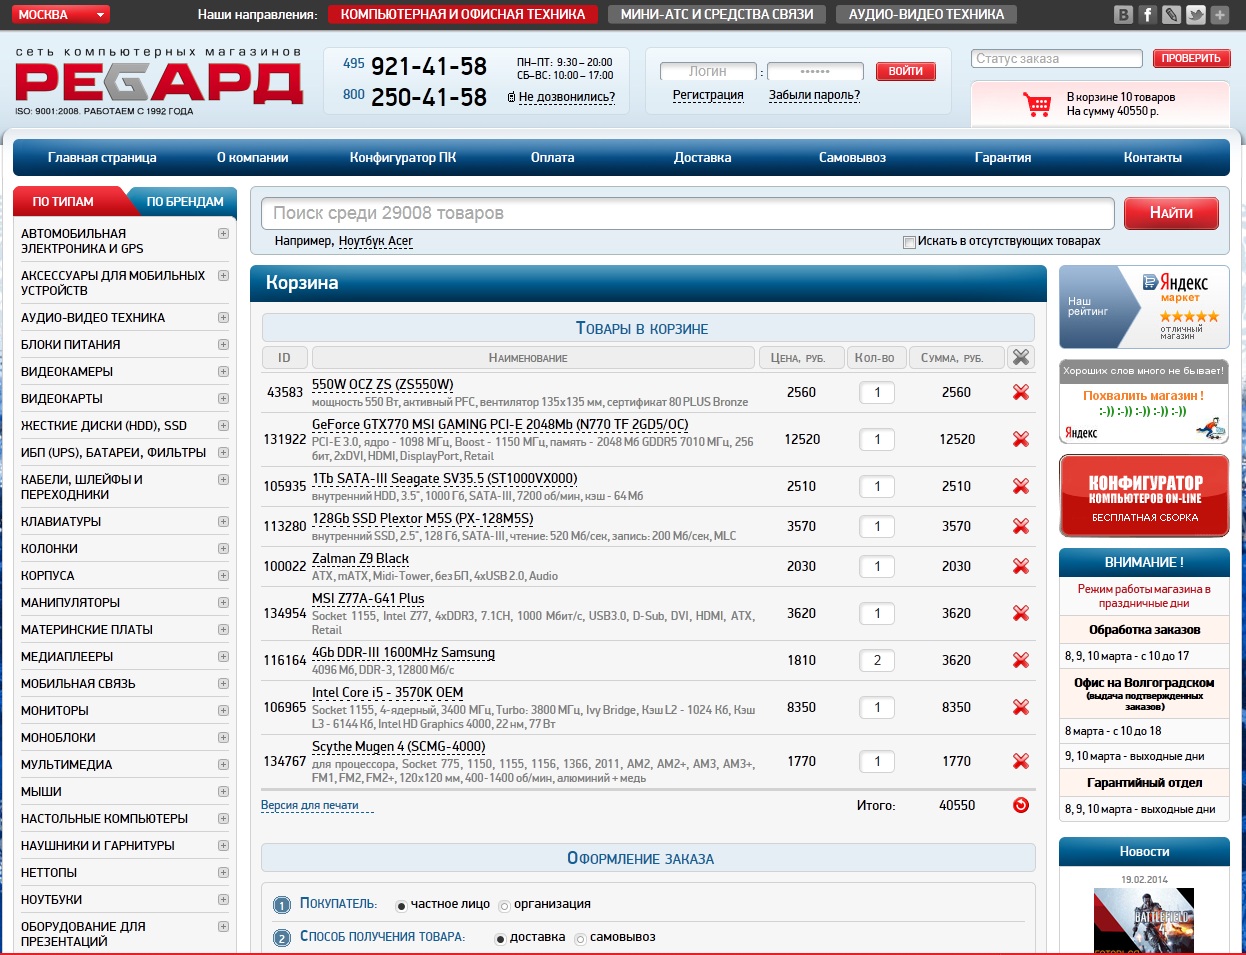The image size is (1246, 955).
Task: Click the РЕГАРД logo
Action: tap(159, 83)
